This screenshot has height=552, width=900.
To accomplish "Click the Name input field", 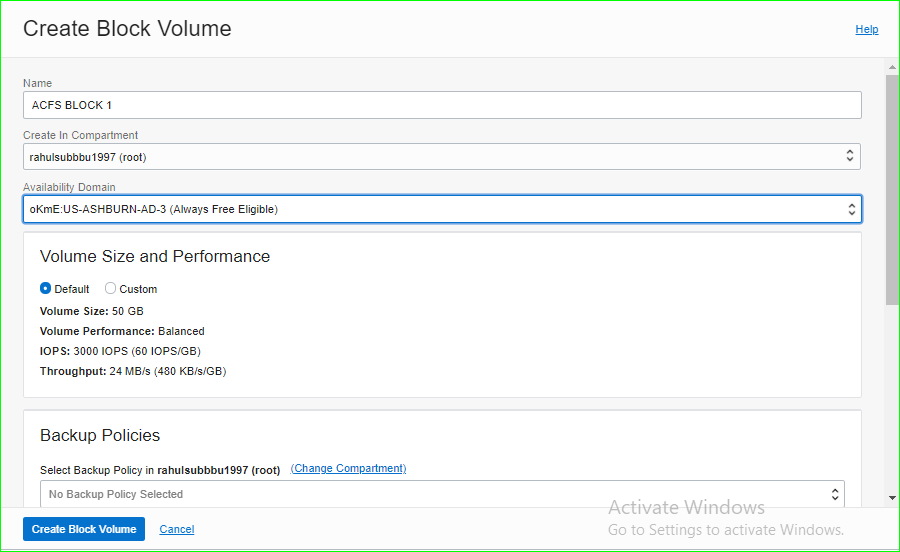I will (x=441, y=105).
